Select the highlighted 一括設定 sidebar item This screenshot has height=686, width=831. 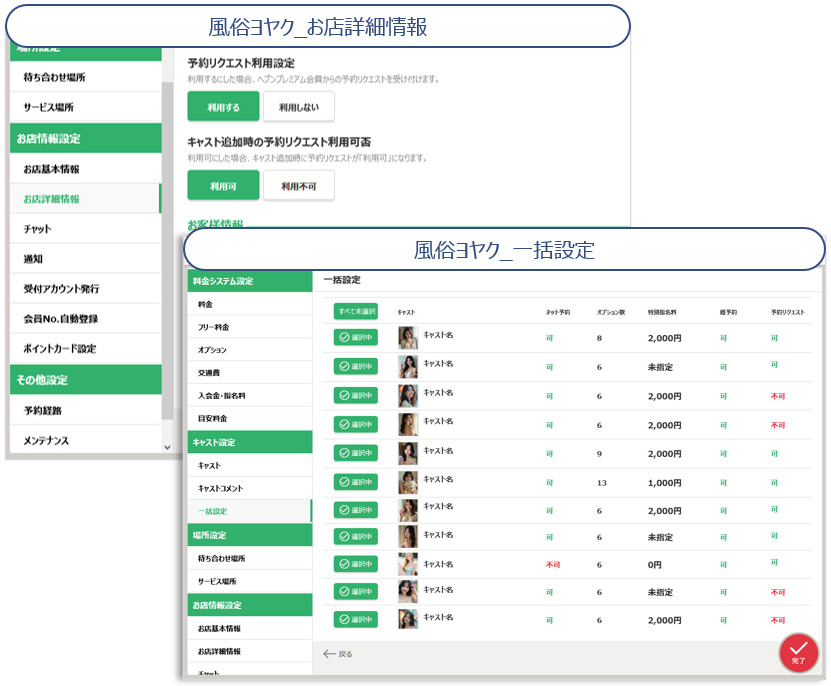pyautogui.click(x=250, y=511)
